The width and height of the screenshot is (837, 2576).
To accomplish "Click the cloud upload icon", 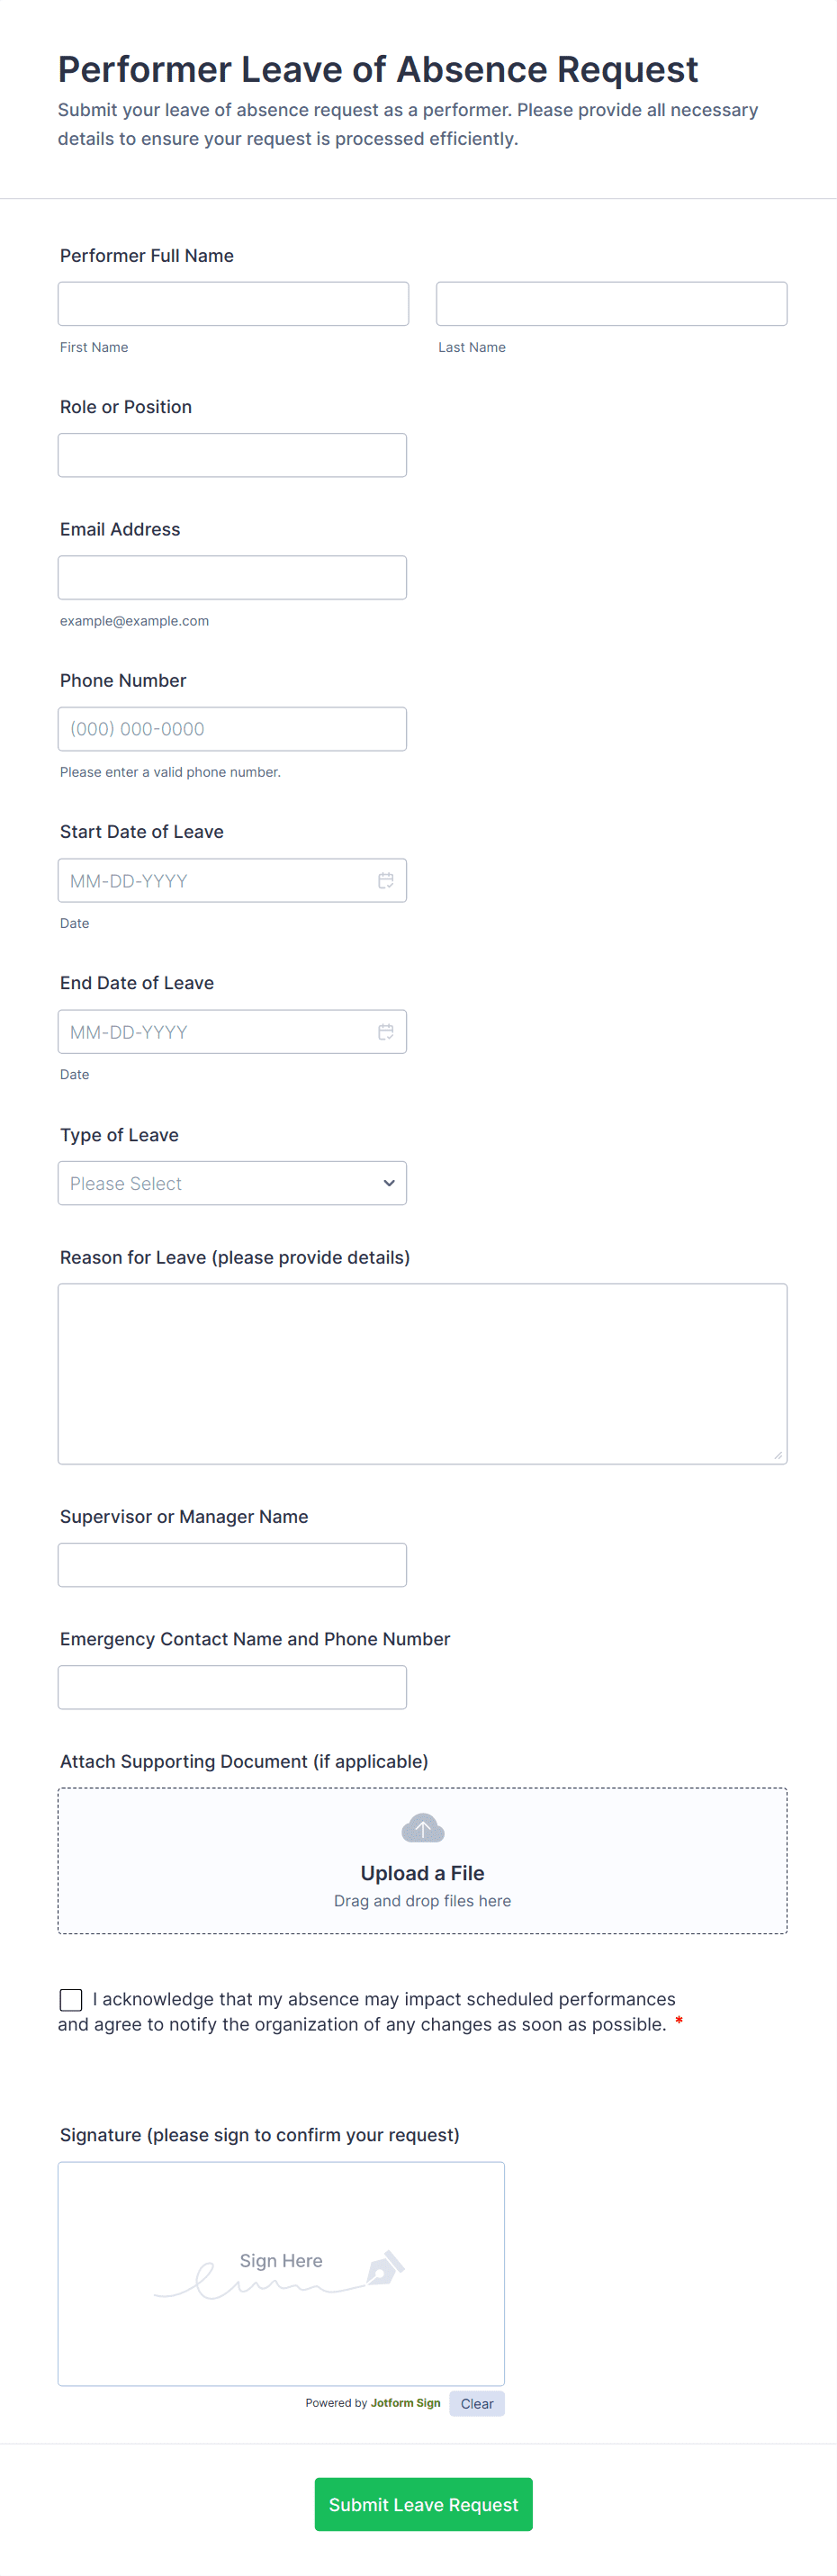I will tap(422, 1828).
